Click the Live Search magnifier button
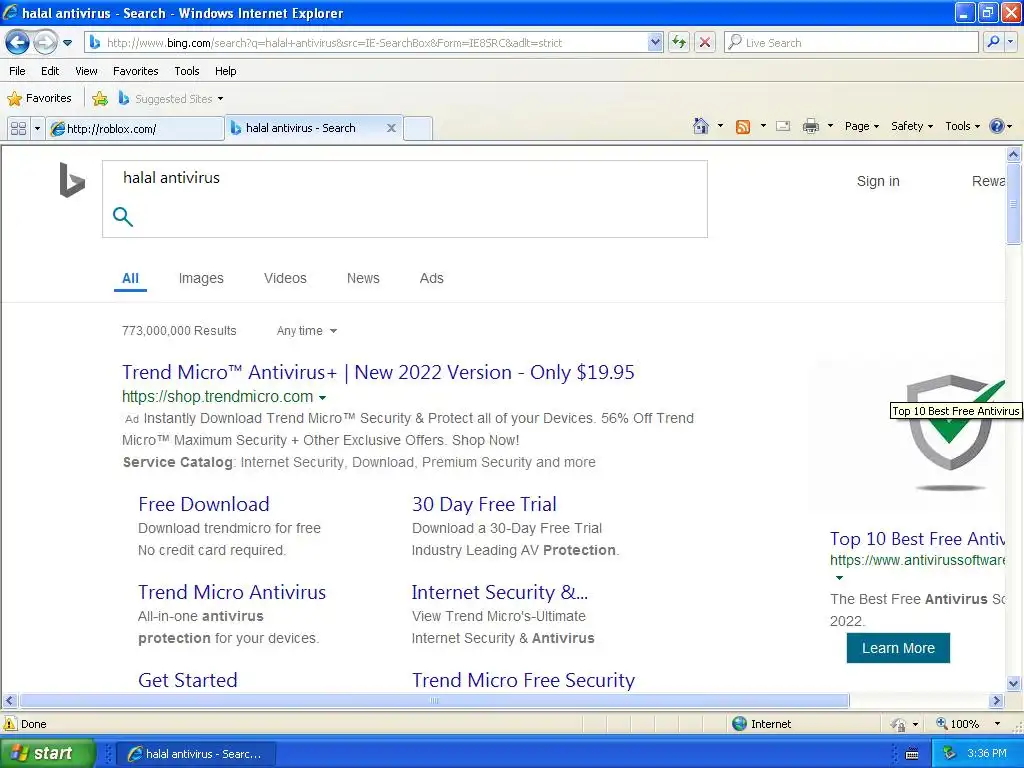The width and height of the screenshot is (1024, 768). pos(993,43)
